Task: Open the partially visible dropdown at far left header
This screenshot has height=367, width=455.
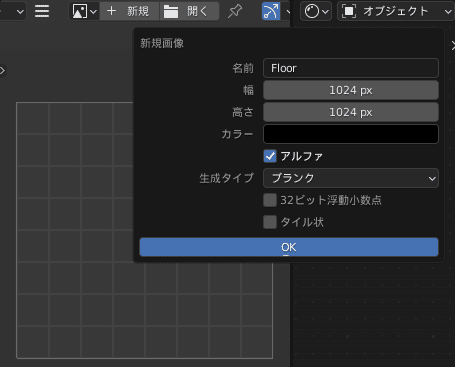Action: tap(13, 11)
